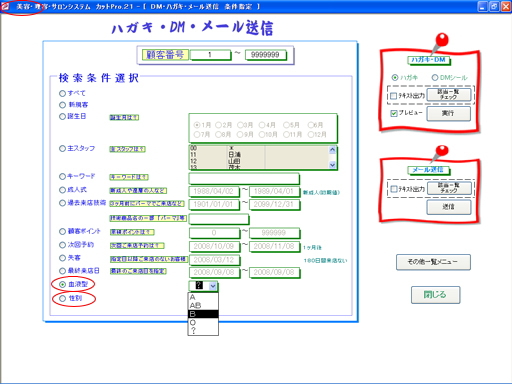Minimize the カットPro.21 window

pyautogui.click(x=482, y=6)
